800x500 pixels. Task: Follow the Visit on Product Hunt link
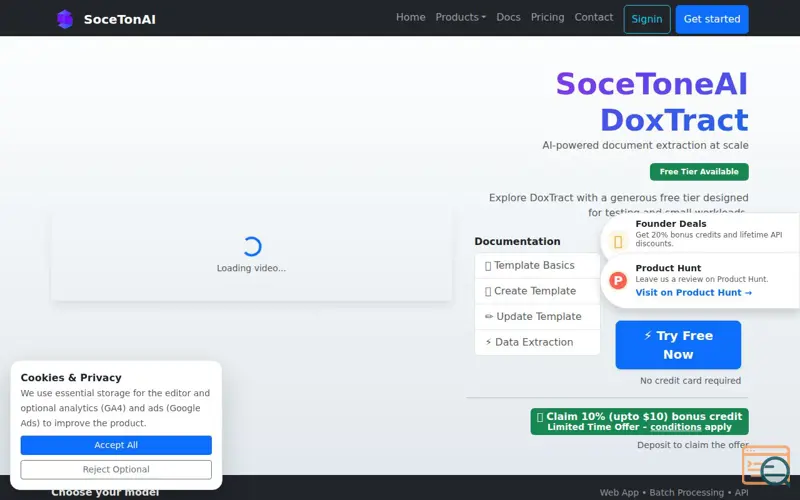click(693, 293)
